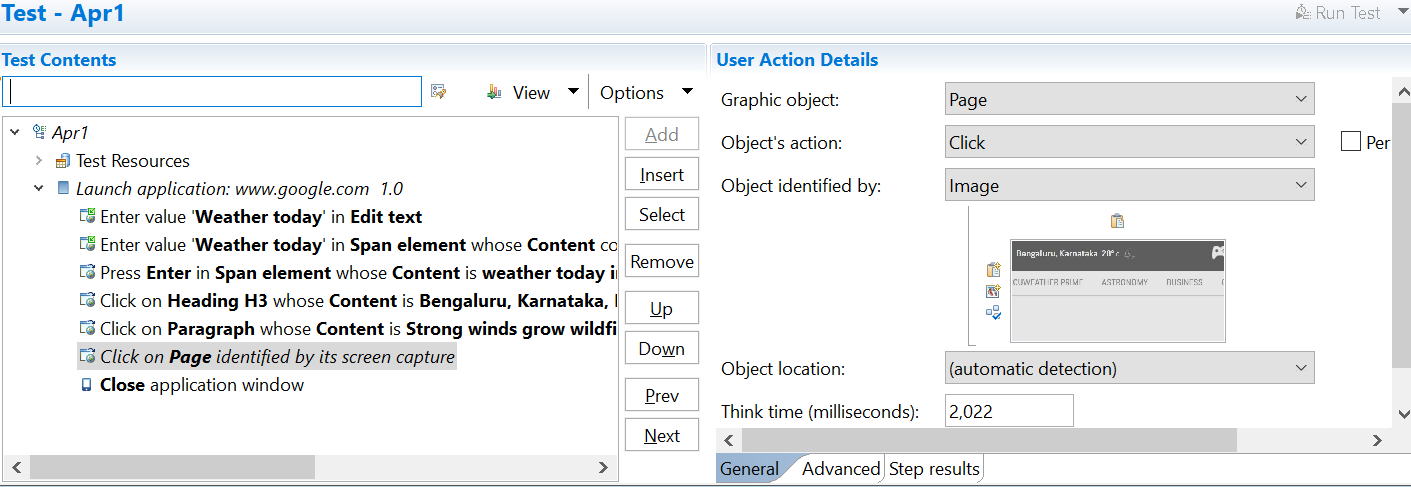Click the picture-with-star icon left of the image
1411x487 pixels.
click(x=993, y=291)
